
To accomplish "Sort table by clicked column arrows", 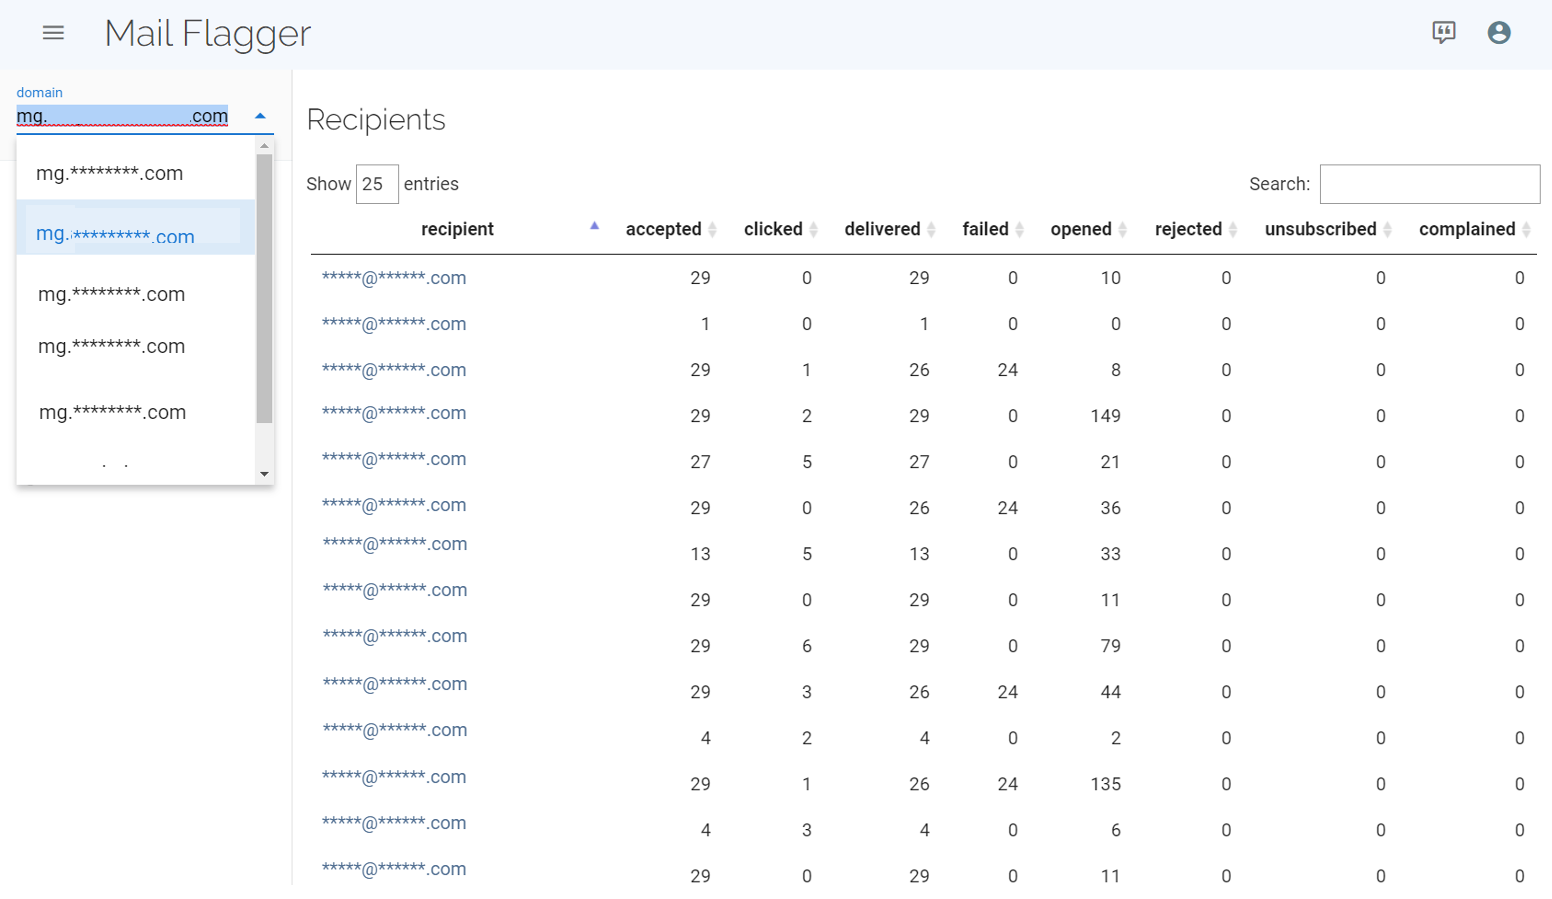I will point(814,230).
